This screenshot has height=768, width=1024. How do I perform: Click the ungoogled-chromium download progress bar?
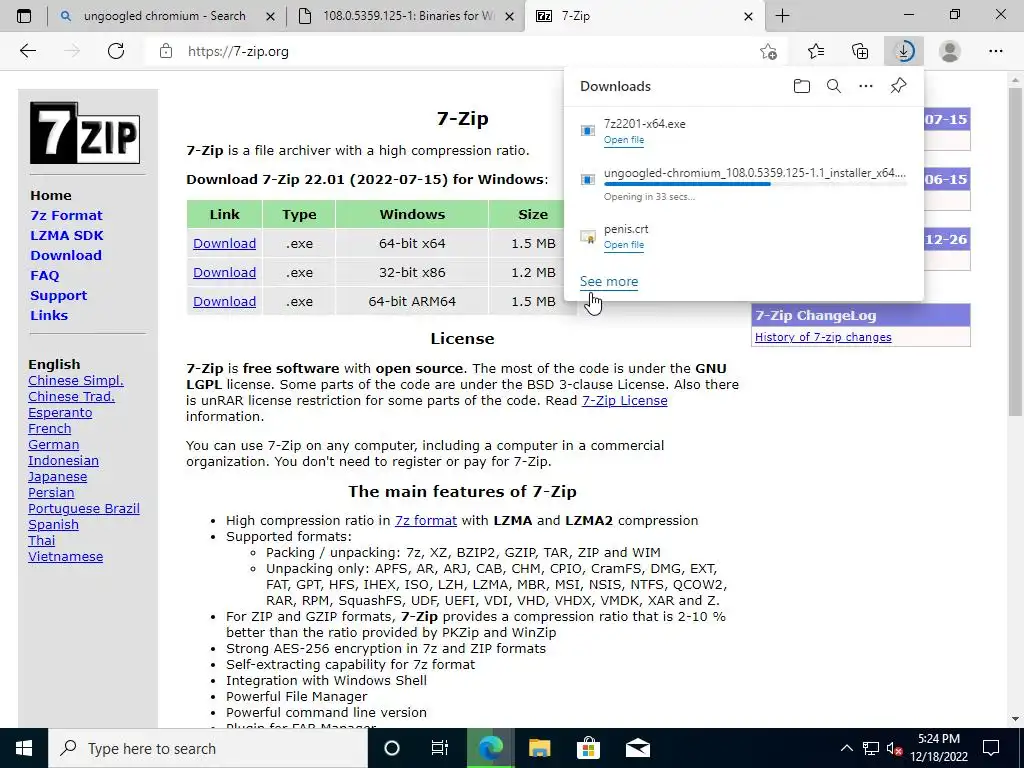click(x=755, y=184)
